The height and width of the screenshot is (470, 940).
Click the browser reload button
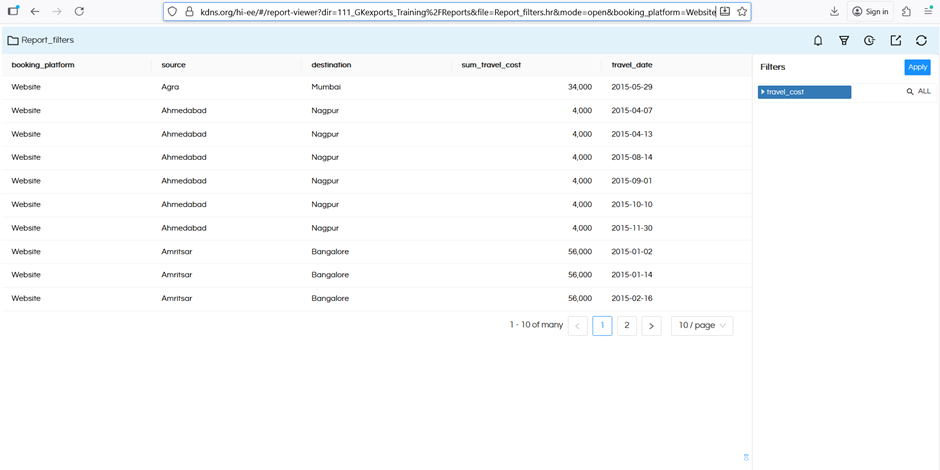click(79, 11)
